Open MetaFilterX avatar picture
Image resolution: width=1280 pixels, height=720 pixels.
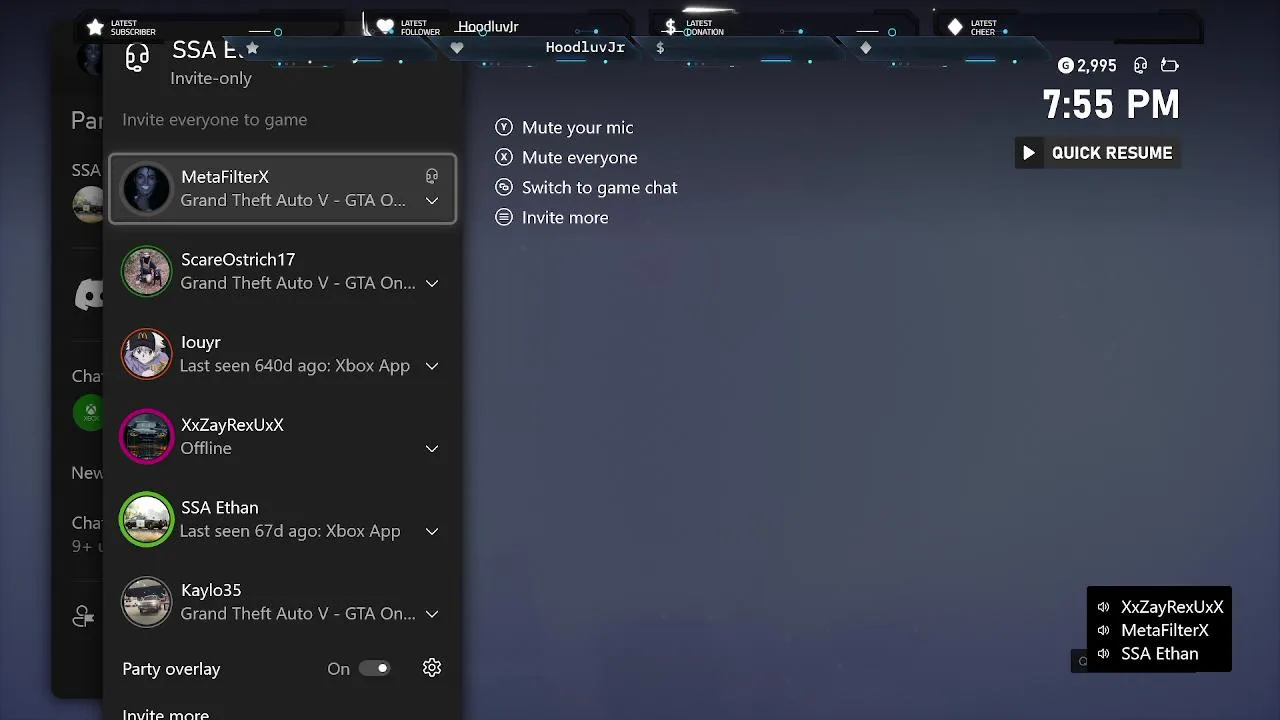click(x=146, y=189)
